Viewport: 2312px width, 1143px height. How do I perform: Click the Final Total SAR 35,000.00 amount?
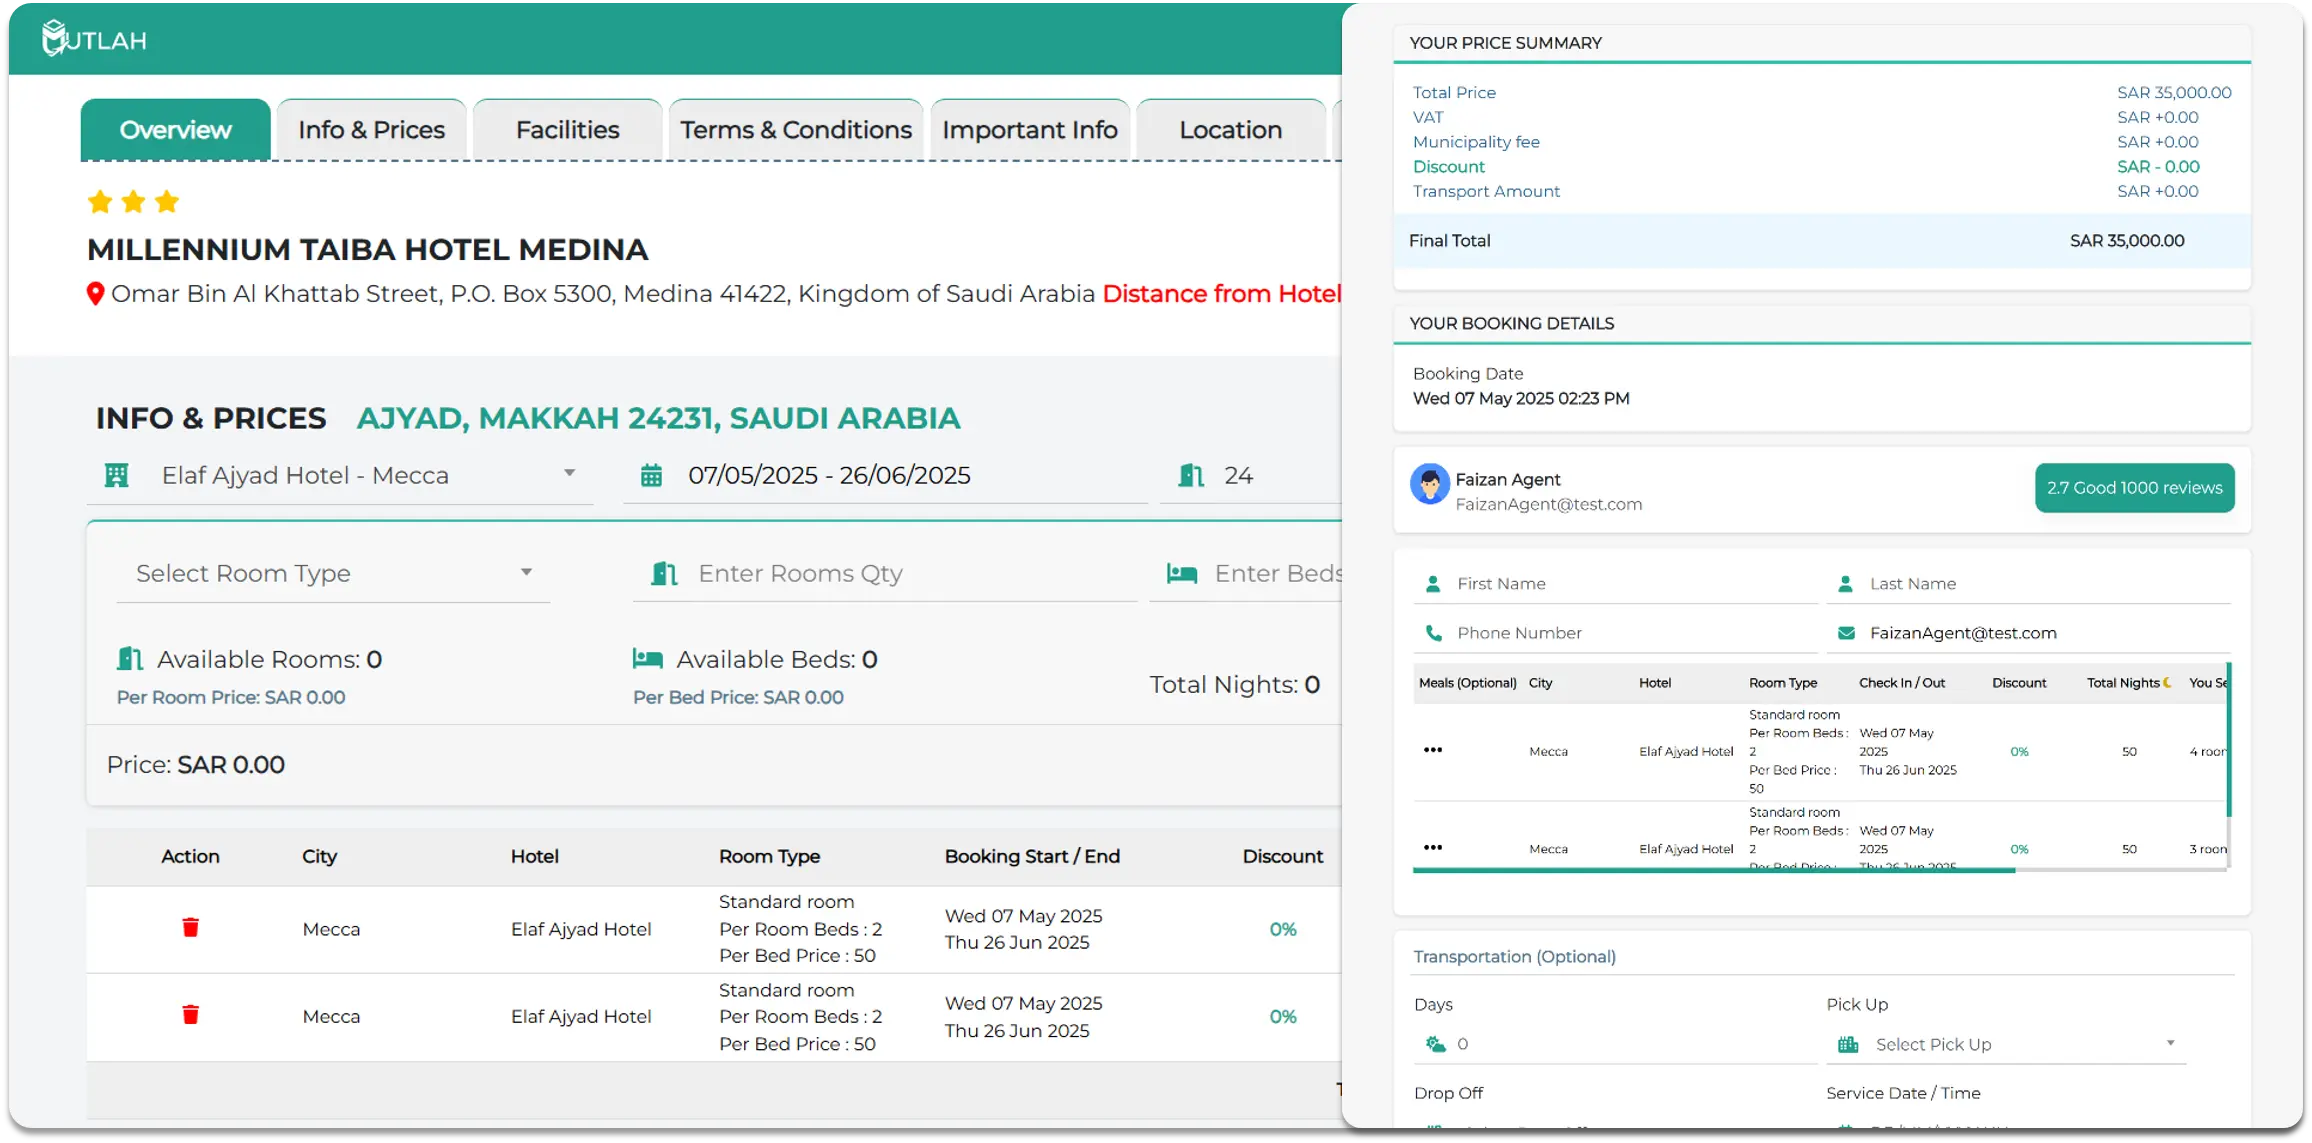click(x=2127, y=241)
